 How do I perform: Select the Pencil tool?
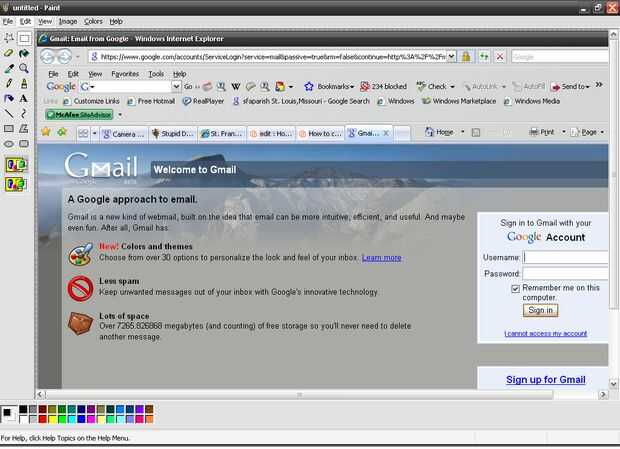click(9, 83)
